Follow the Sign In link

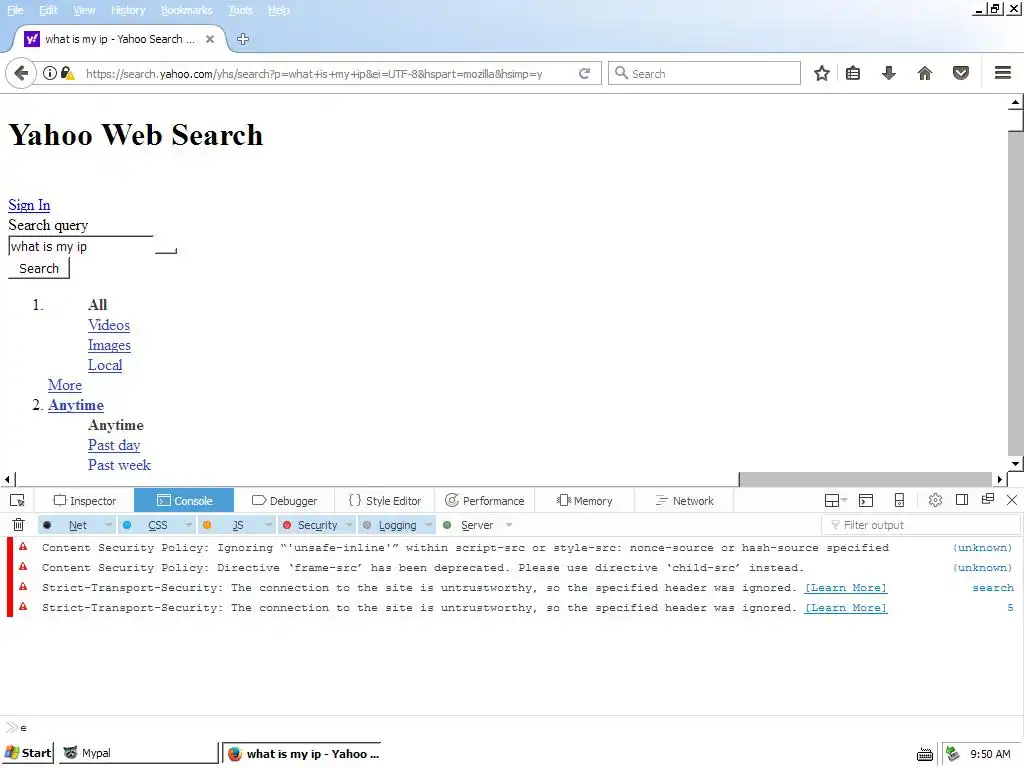pos(29,205)
